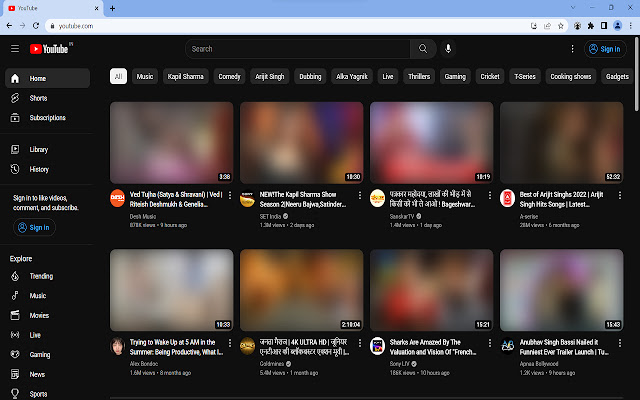Open Trying to Wake Up at 5 AM thumbnail

click(171, 290)
